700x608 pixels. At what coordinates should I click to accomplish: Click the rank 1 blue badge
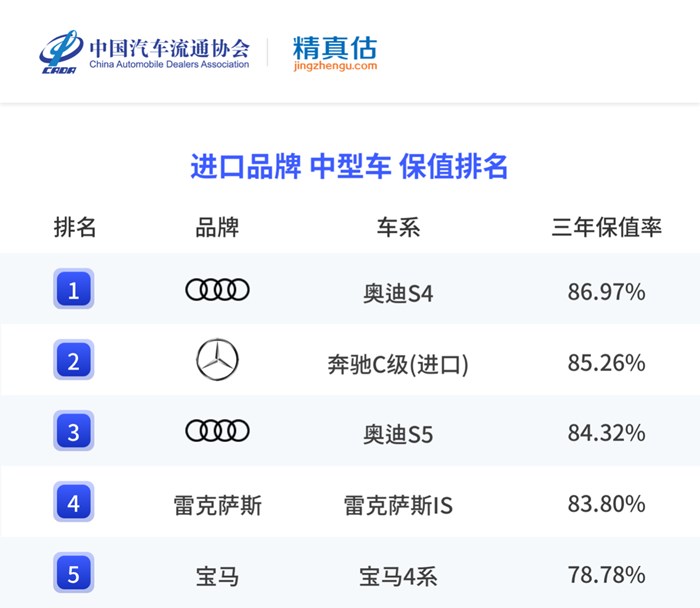tap(74, 289)
